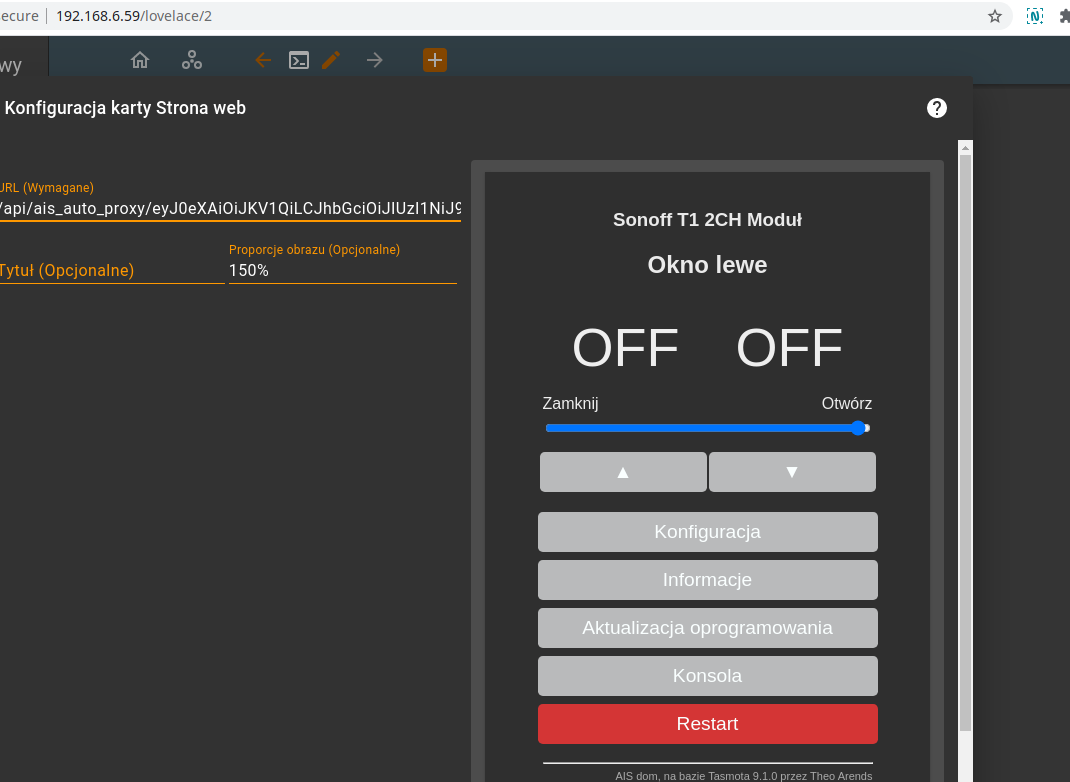
Task: Add a new view with plus icon
Action: [x=435, y=60]
